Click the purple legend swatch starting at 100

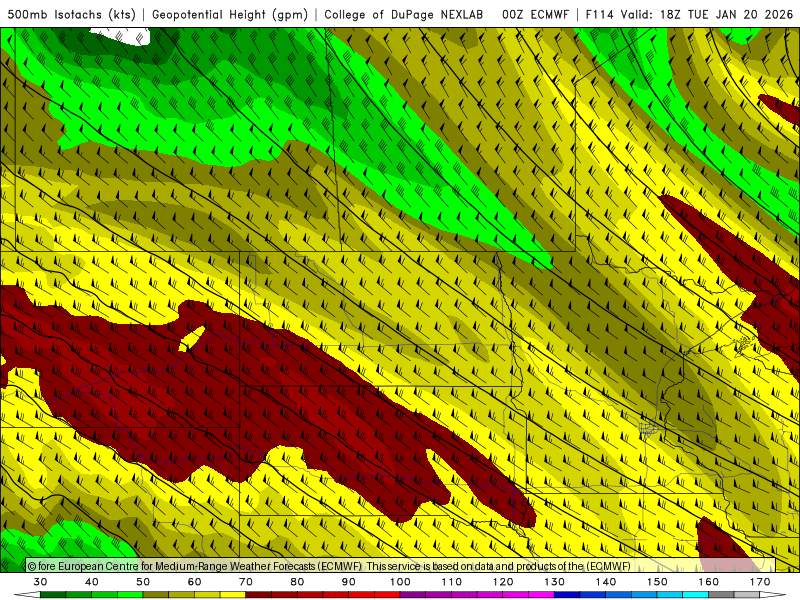413,595
